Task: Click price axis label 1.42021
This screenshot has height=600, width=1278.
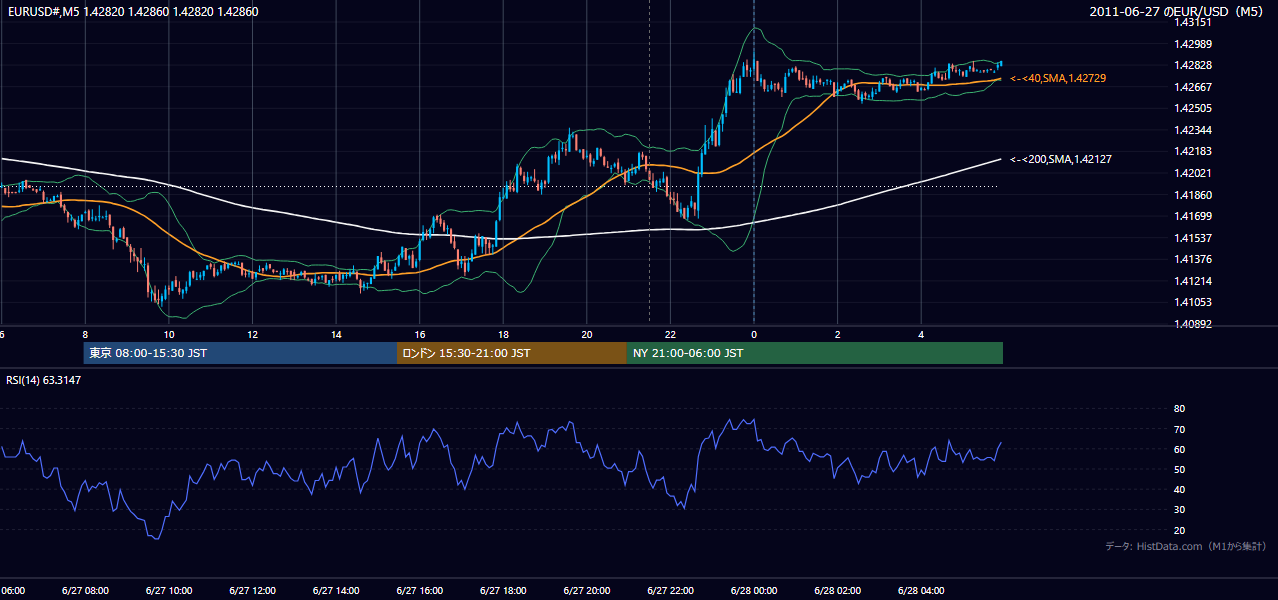Action: point(1193,173)
